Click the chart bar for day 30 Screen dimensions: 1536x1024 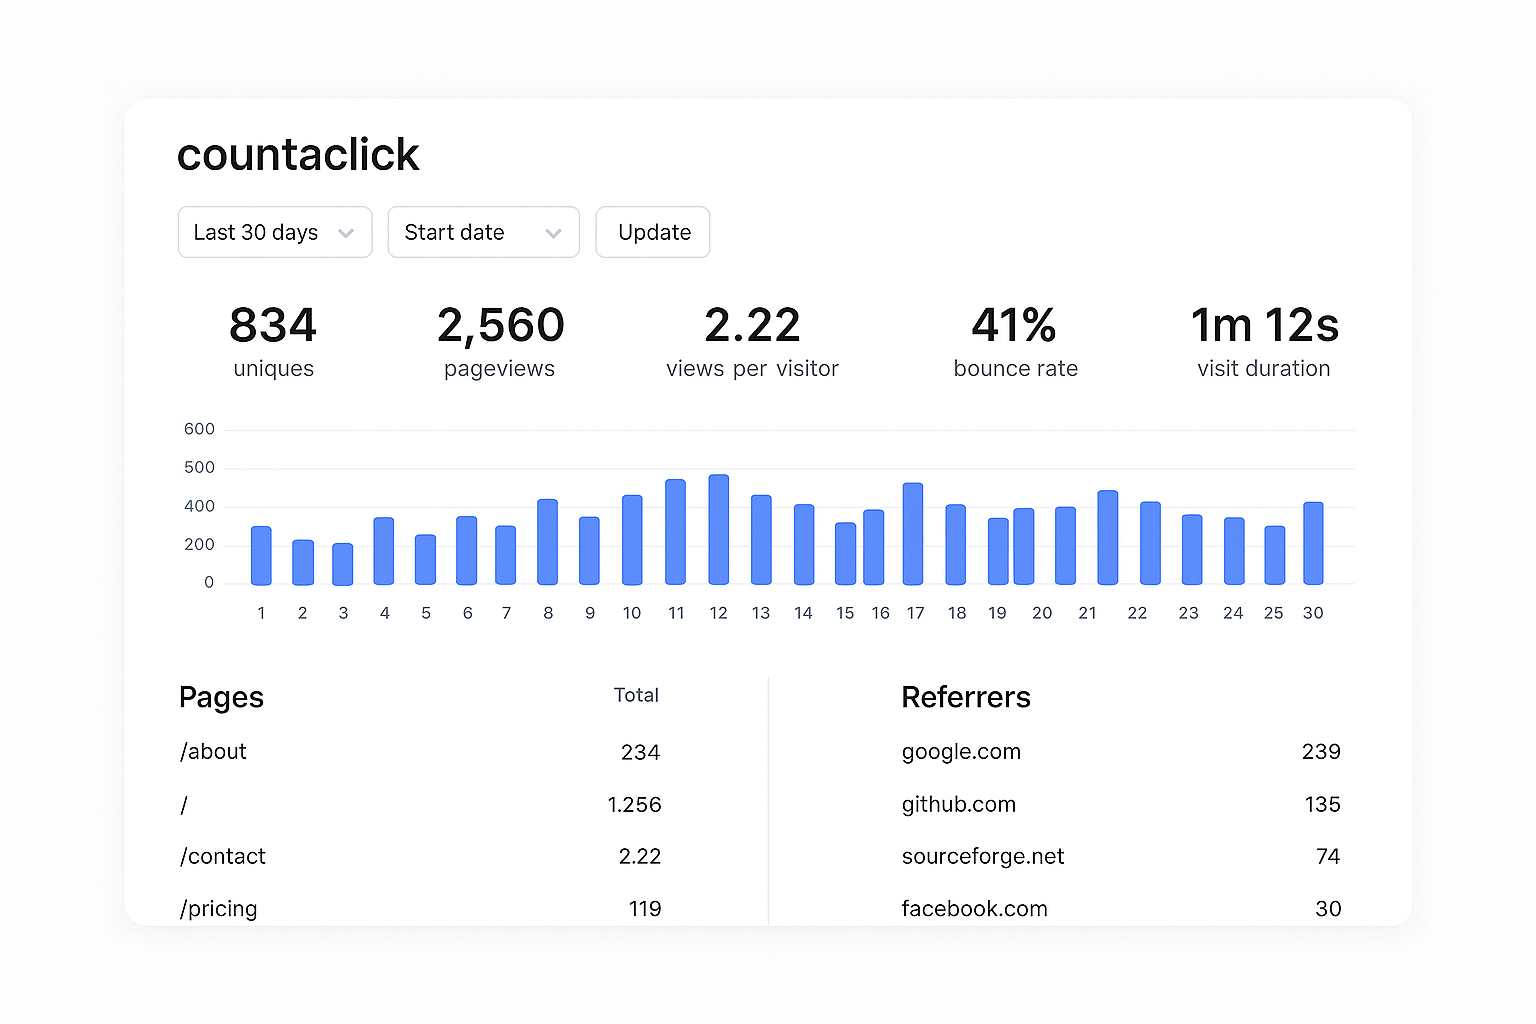(x=1313, y=543)
